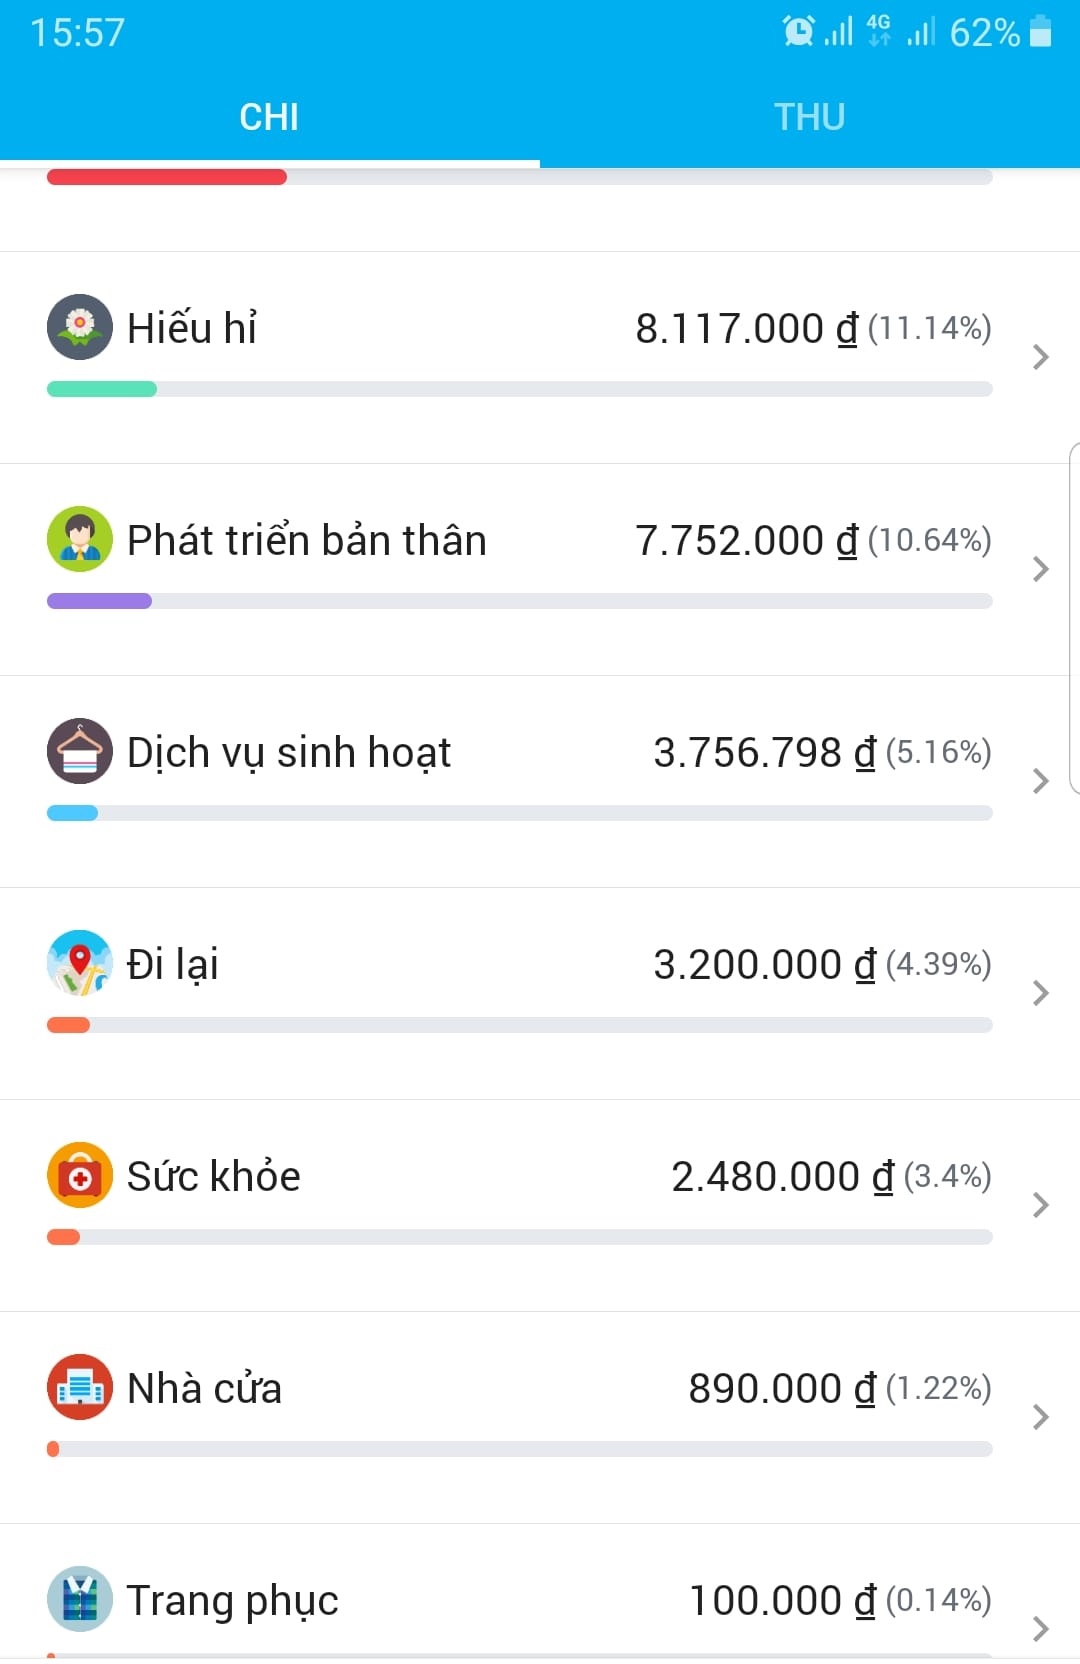Image resolution: width=1080 pixels, height=1664 pixels.
Task: Tap the Dịch vụ sinh hoạt hanger icon
Action: pos(80,751)
